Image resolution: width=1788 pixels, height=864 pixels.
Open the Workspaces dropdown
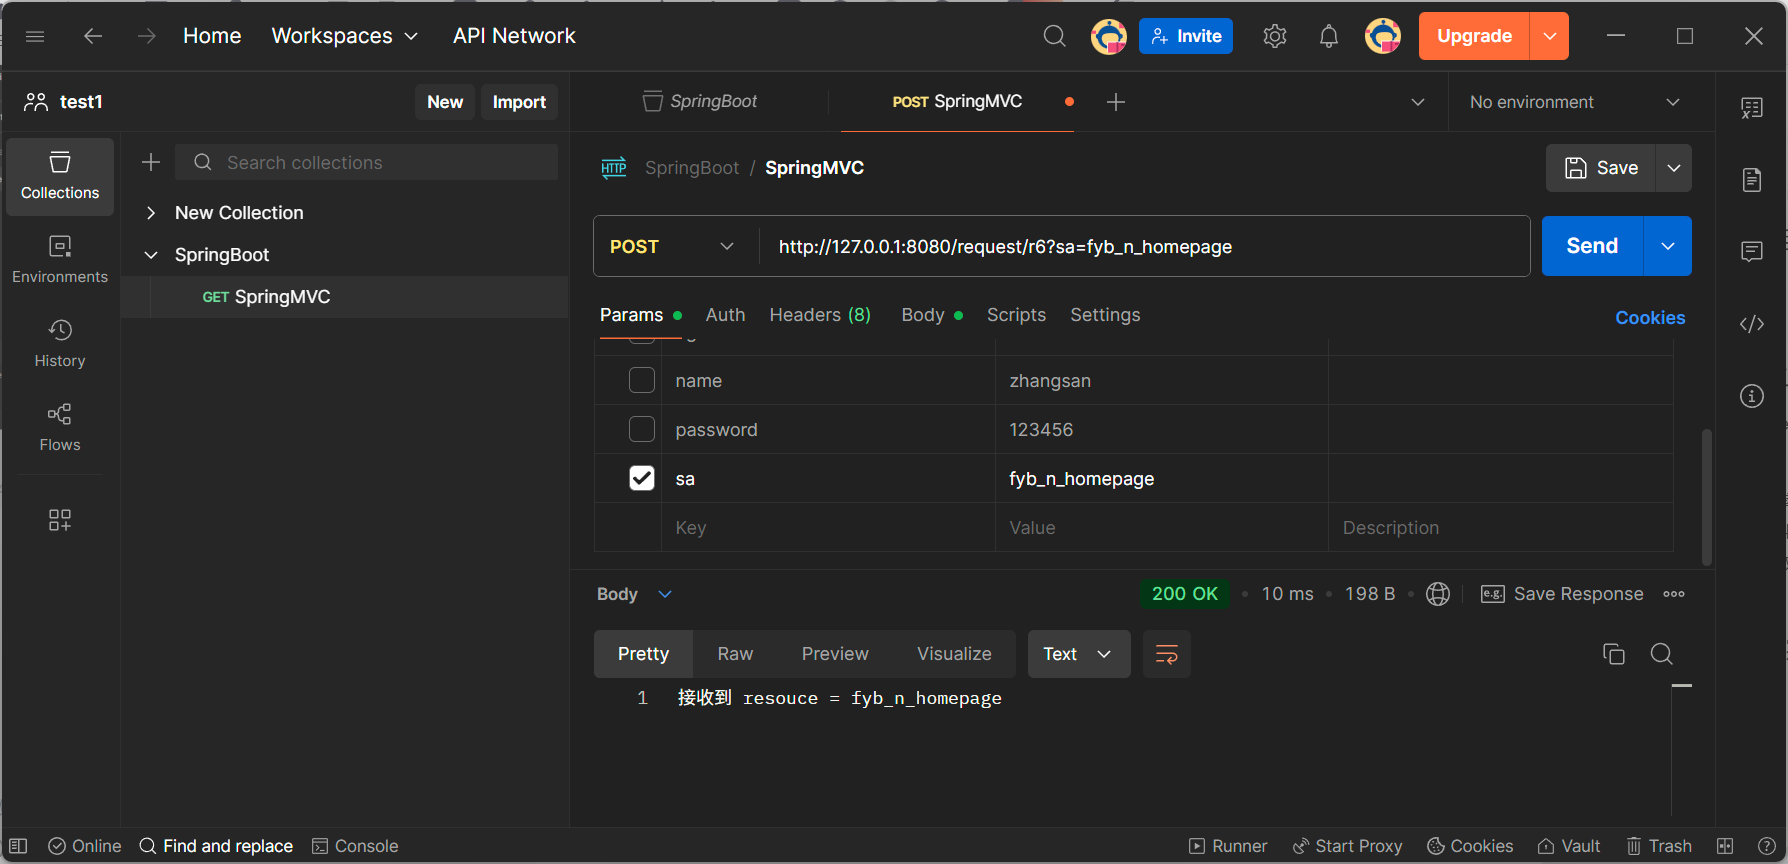click(x=345, y=36)
